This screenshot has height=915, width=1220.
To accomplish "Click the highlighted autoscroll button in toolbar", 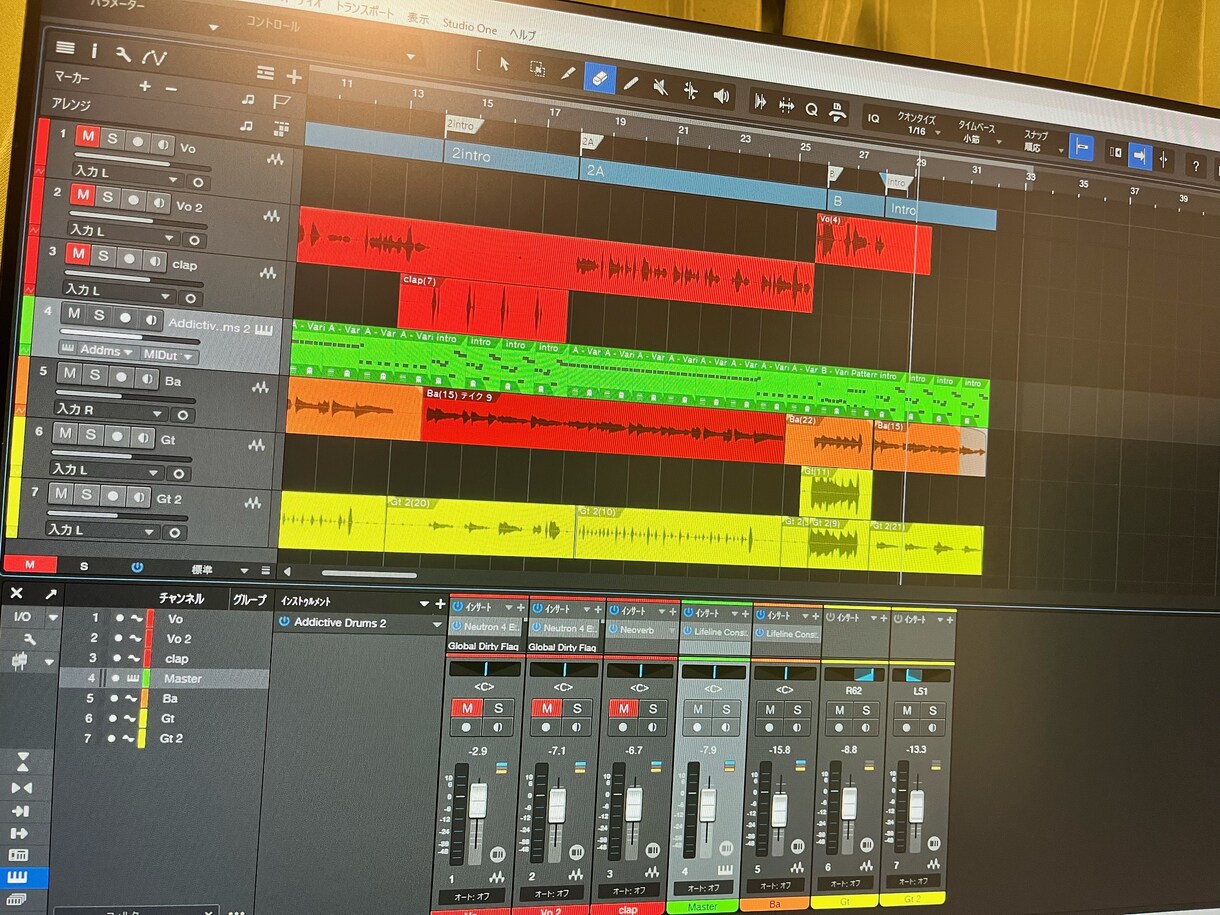I will (1141, 155).
